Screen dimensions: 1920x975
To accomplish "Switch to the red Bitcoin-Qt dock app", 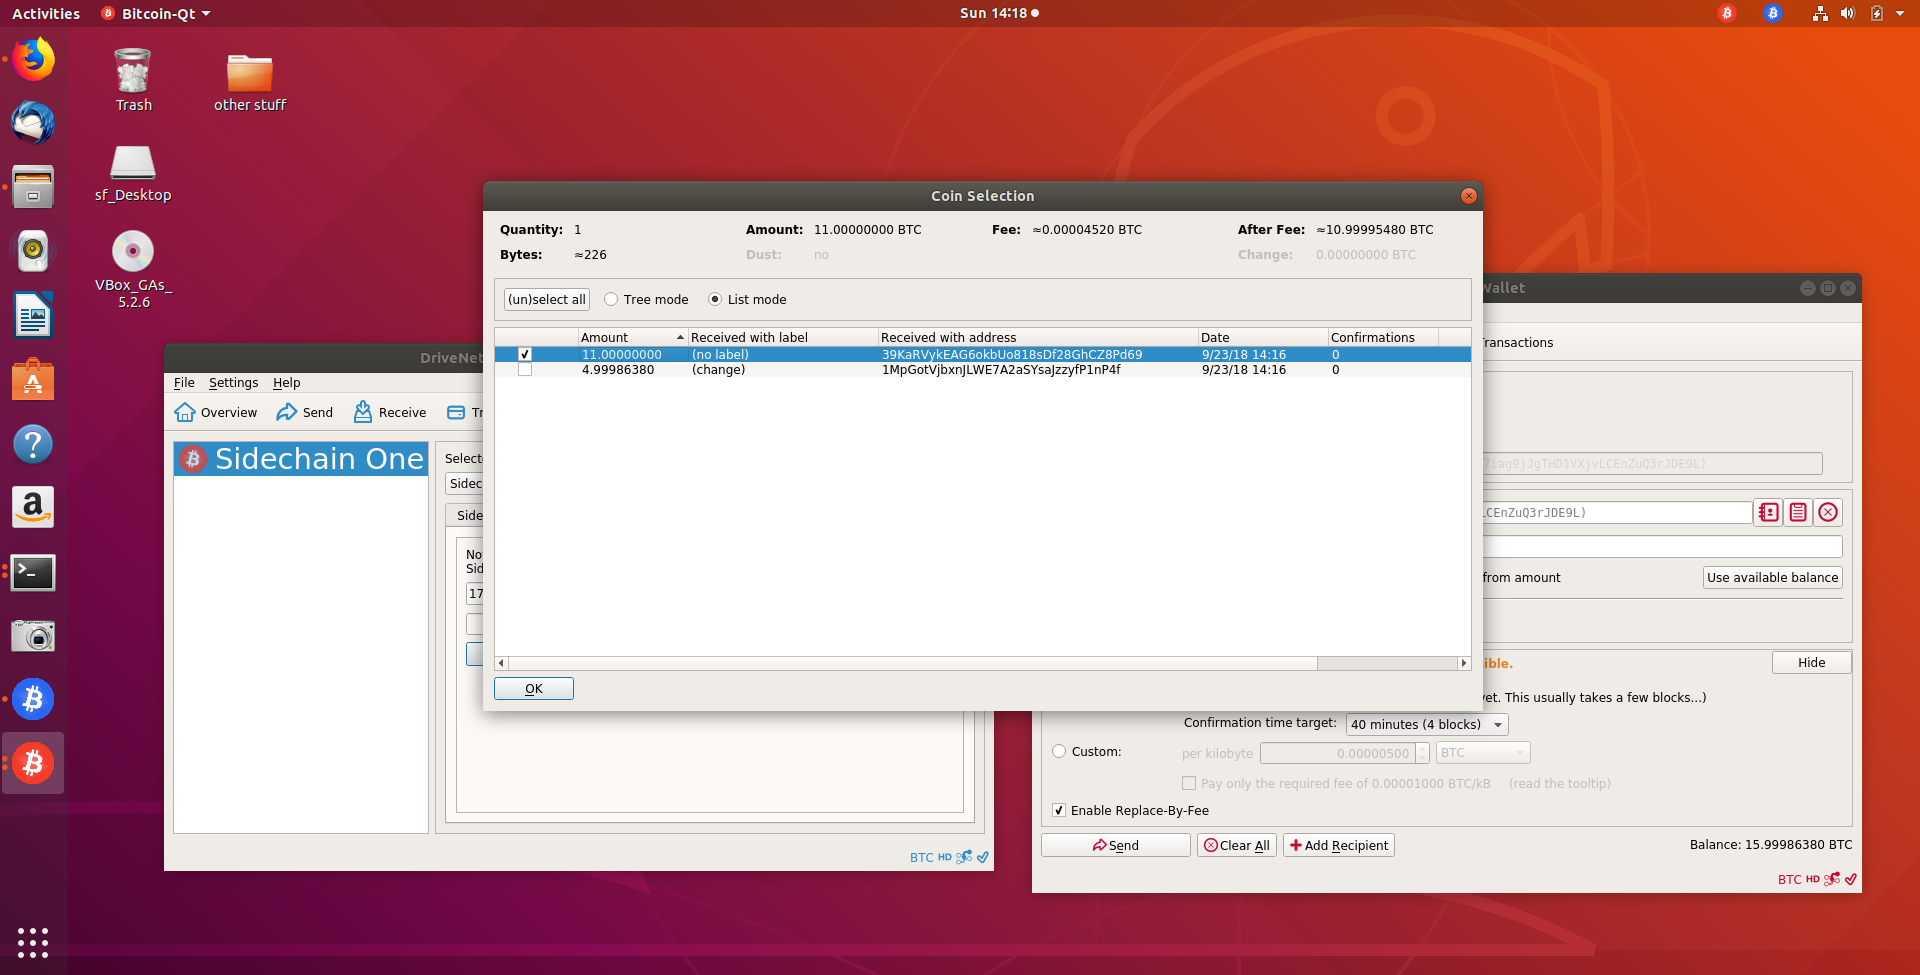I will [33, 763].
